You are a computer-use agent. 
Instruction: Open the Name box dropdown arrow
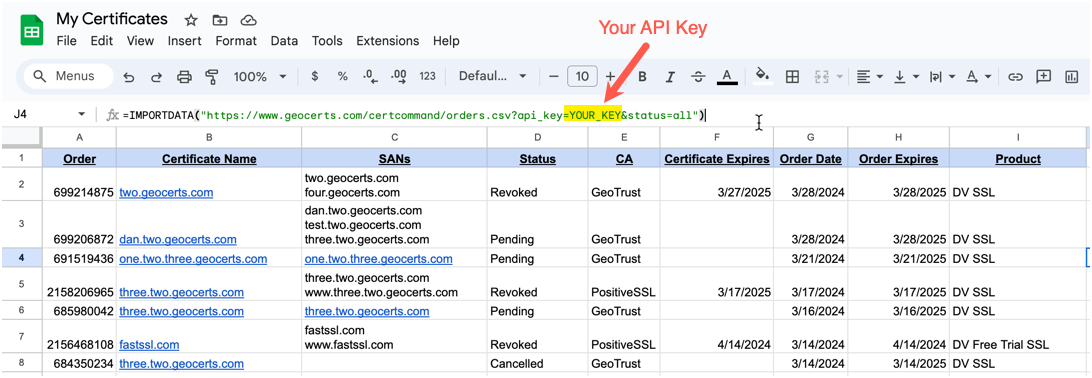pyautogui.click(x=81, y=114)
